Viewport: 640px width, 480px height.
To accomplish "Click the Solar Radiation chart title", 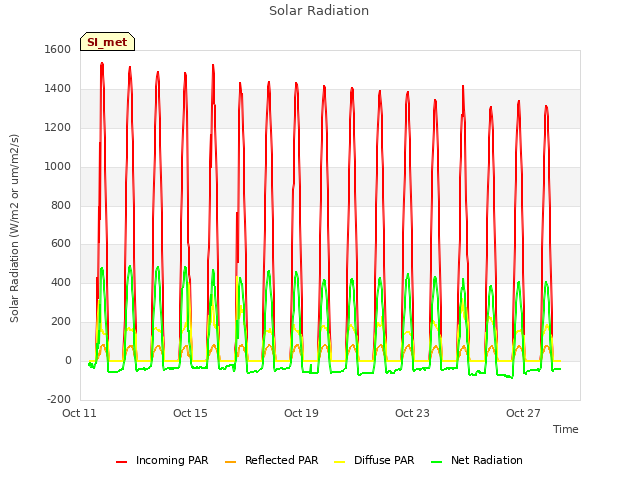I will [x=319, y=11].
